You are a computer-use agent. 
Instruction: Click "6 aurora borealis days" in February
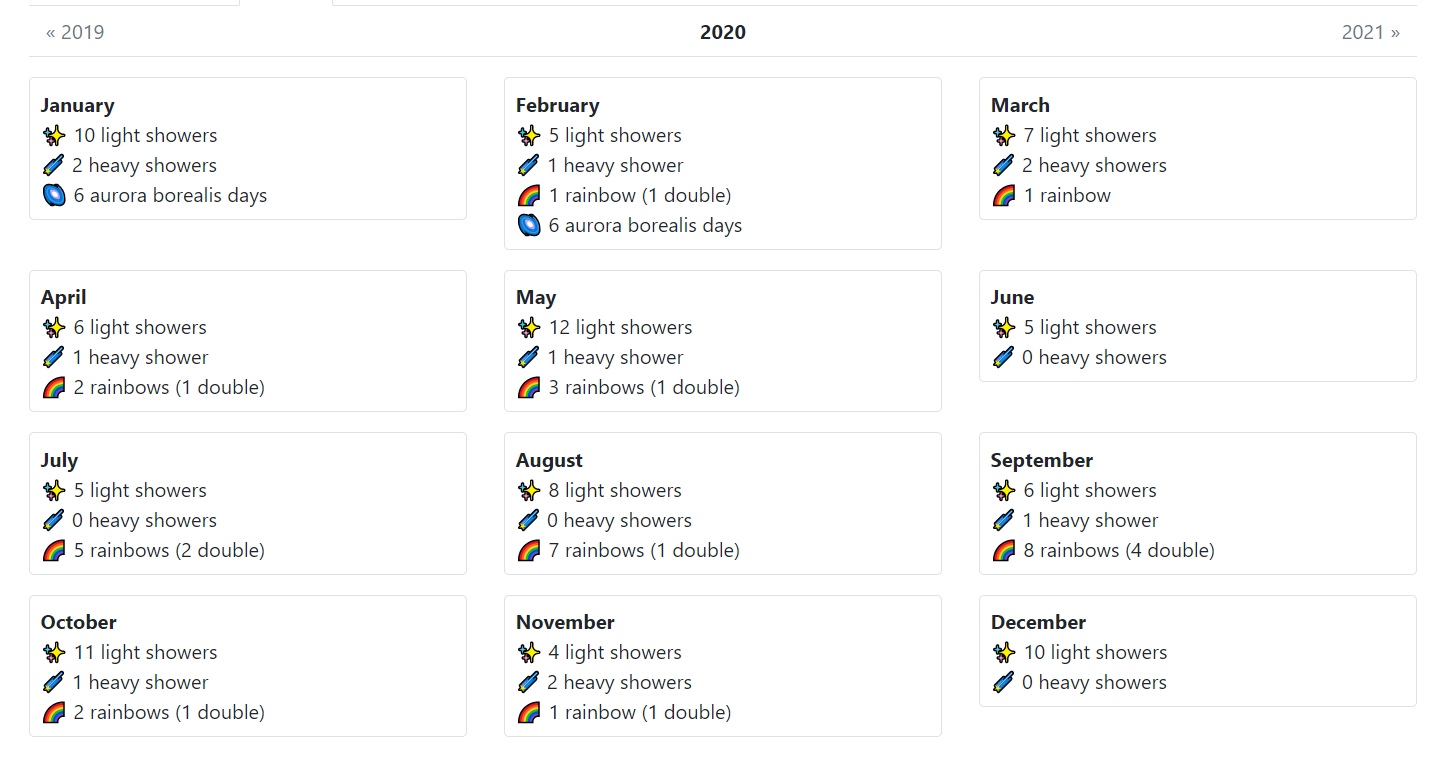645,226
